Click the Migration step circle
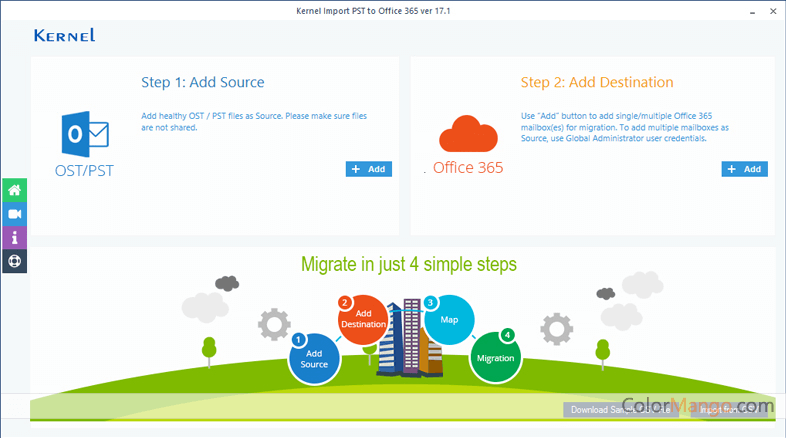 [495, 357]
